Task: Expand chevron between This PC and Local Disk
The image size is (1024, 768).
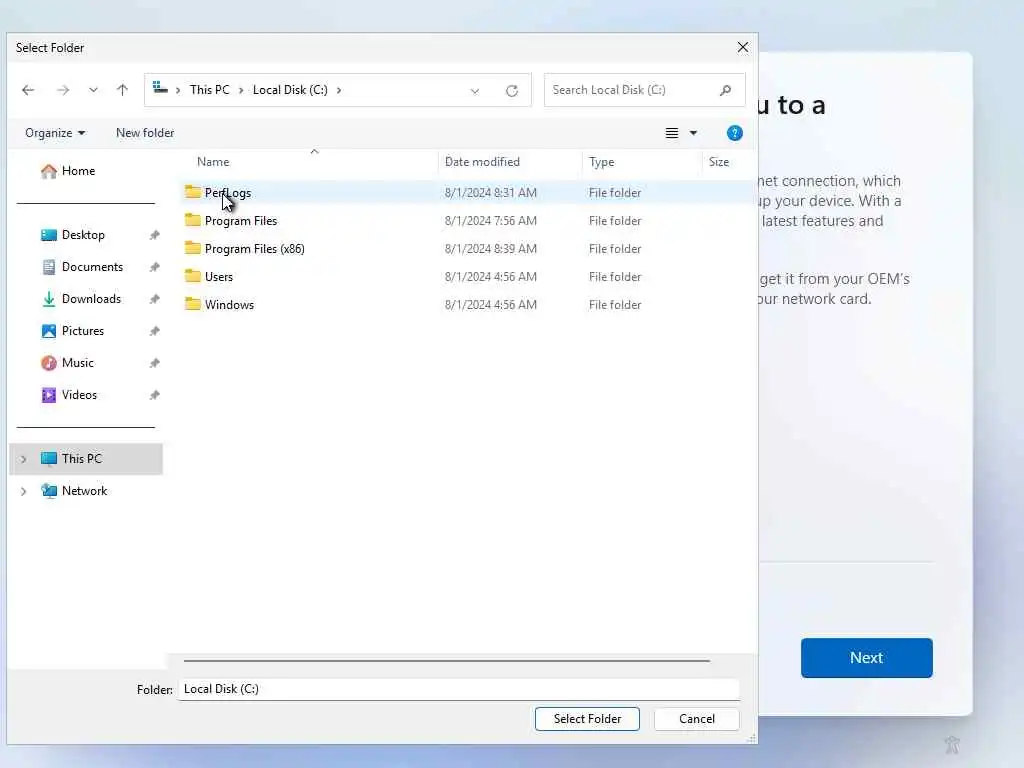Action: pos(241,90)
